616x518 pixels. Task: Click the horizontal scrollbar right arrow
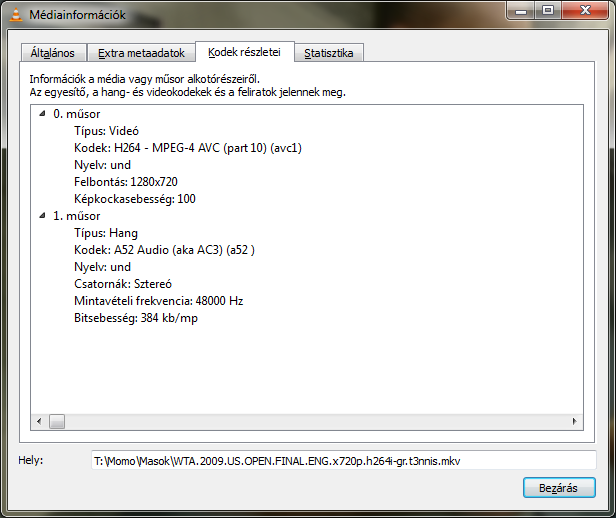(x=575, y=421)
